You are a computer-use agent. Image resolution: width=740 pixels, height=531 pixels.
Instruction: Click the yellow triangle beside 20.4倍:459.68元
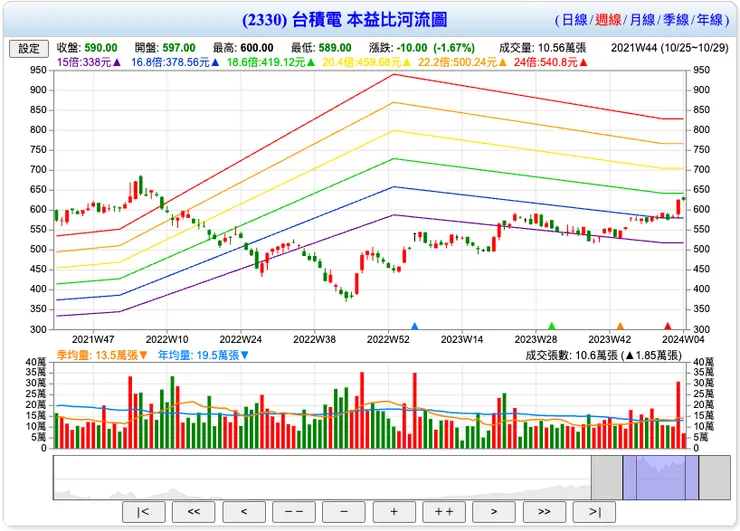pyautogui.click(x=407, y=63)
